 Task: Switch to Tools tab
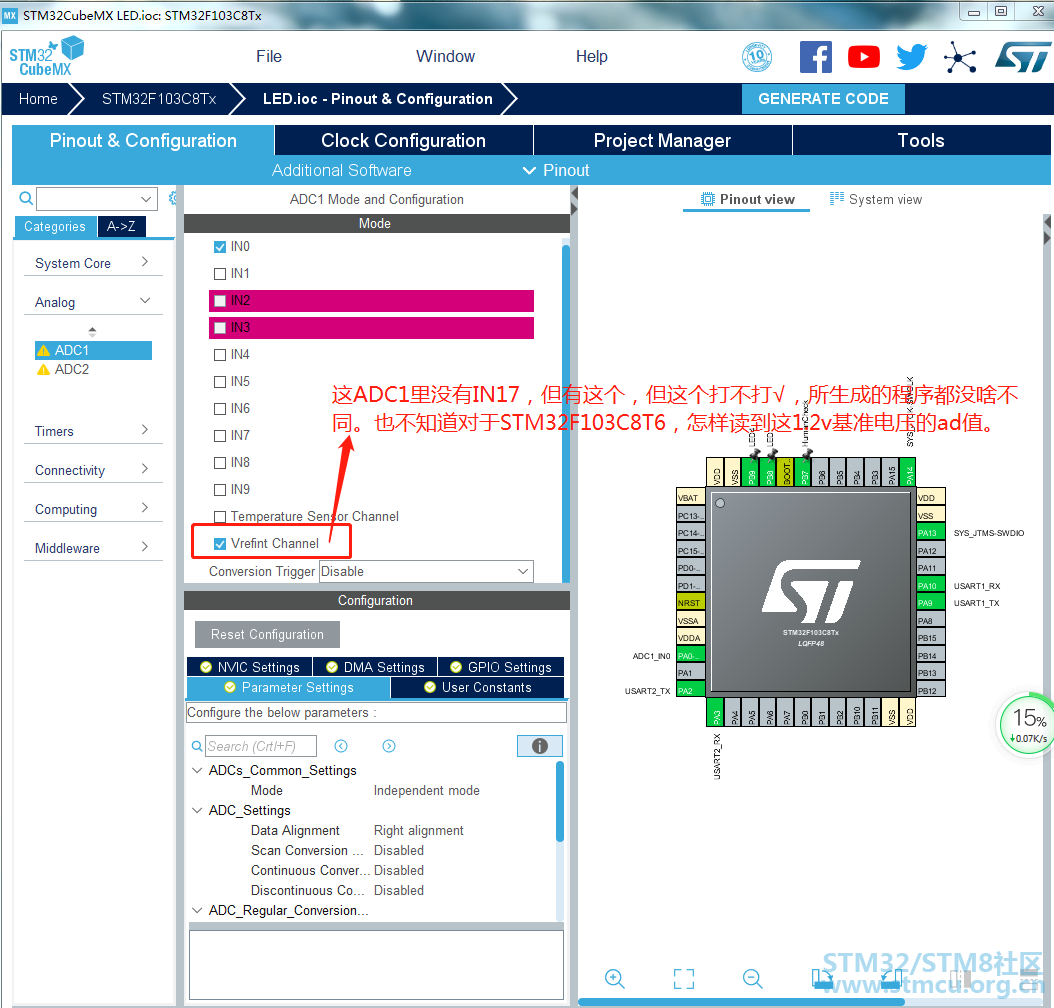coord(921,140)
